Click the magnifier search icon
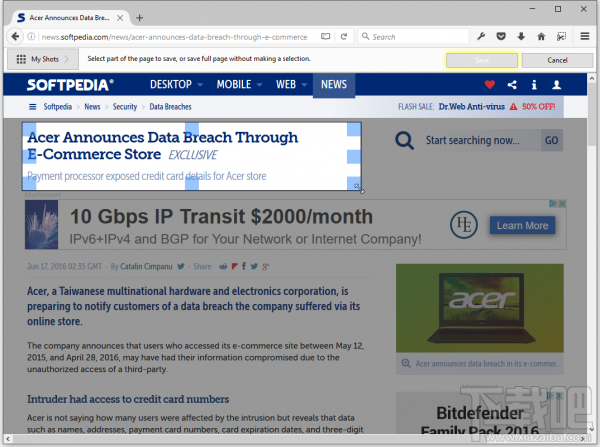Screen dimensions: 600x447 click(404, 140)
